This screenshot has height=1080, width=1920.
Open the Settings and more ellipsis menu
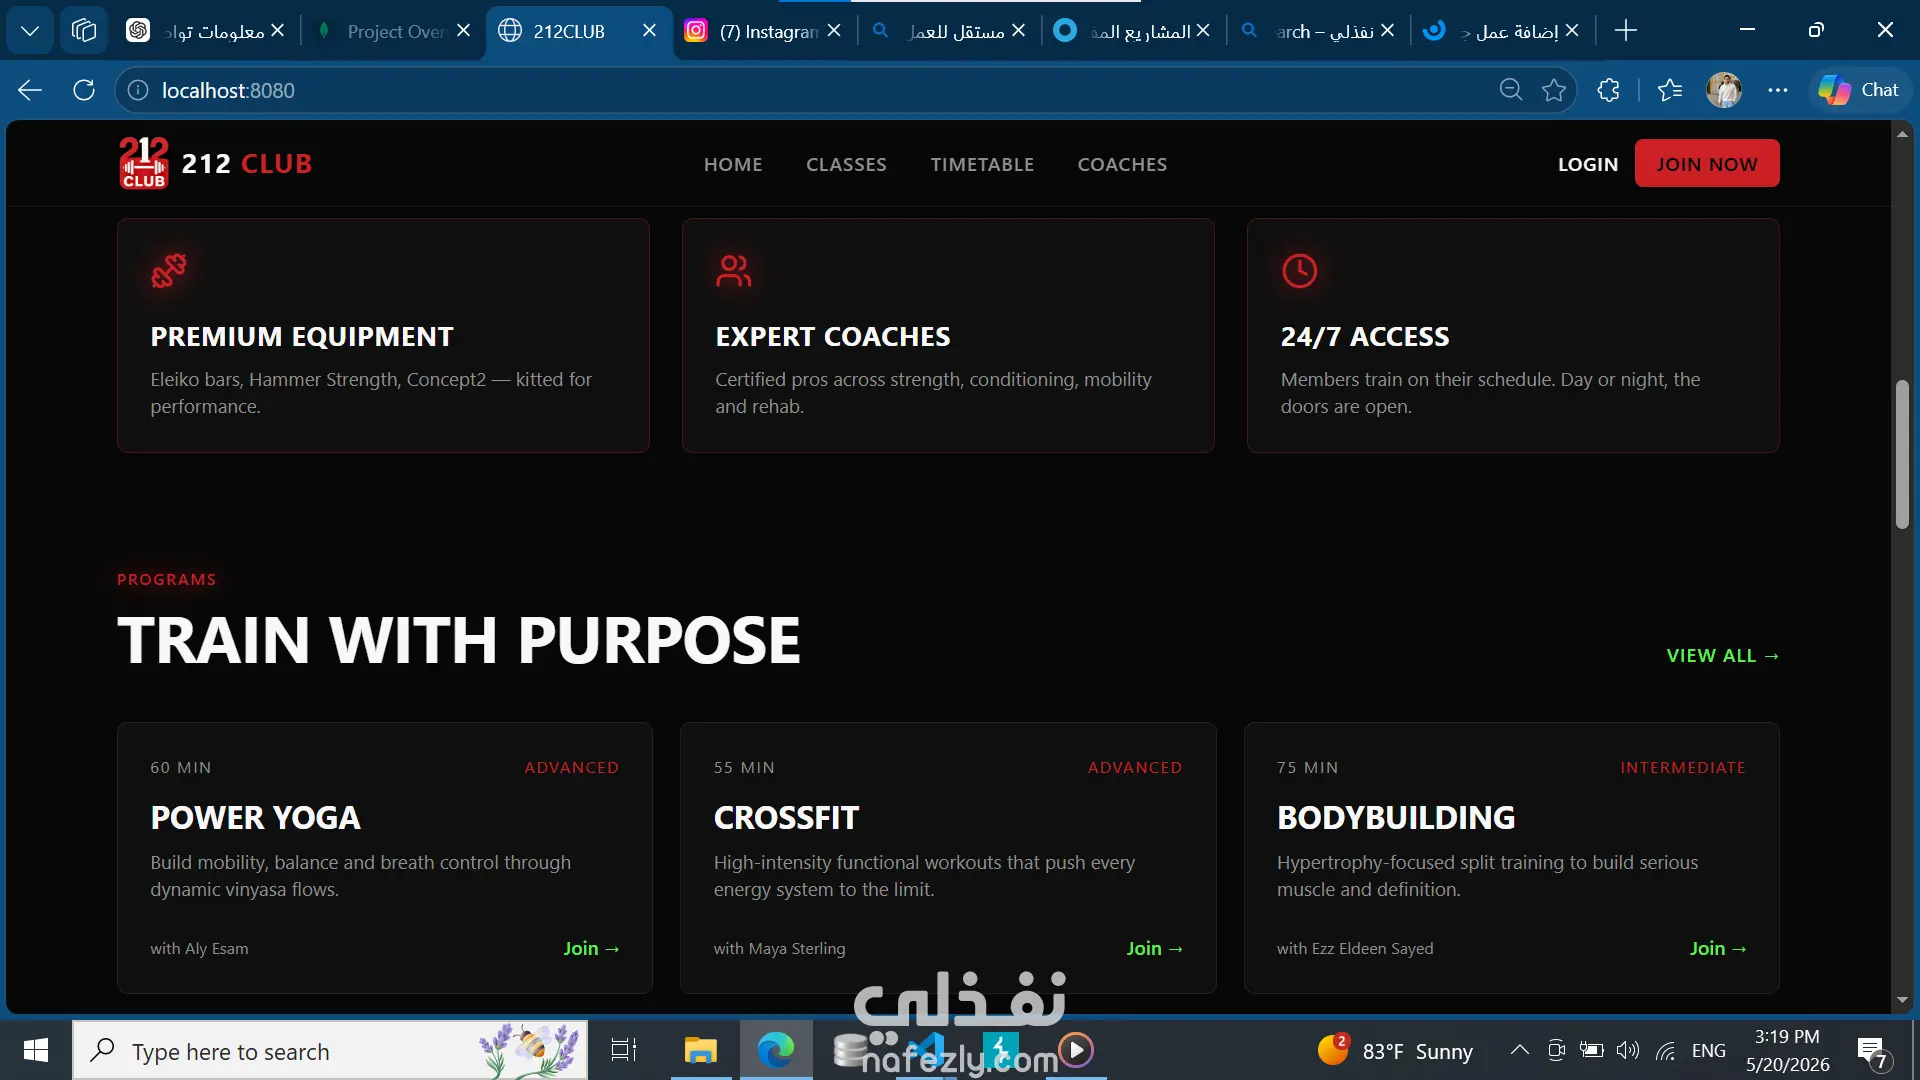point(1777,90)
